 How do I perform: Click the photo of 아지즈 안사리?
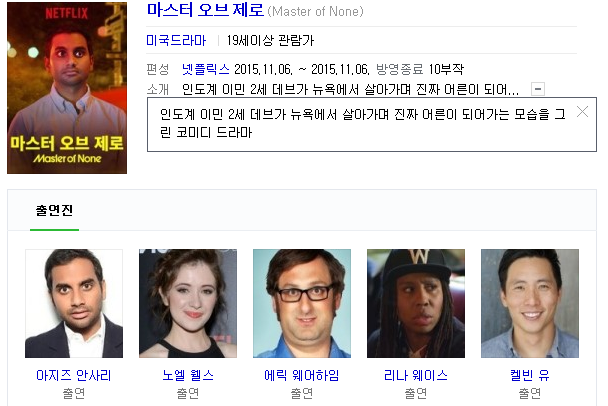(x=74, y=303)
